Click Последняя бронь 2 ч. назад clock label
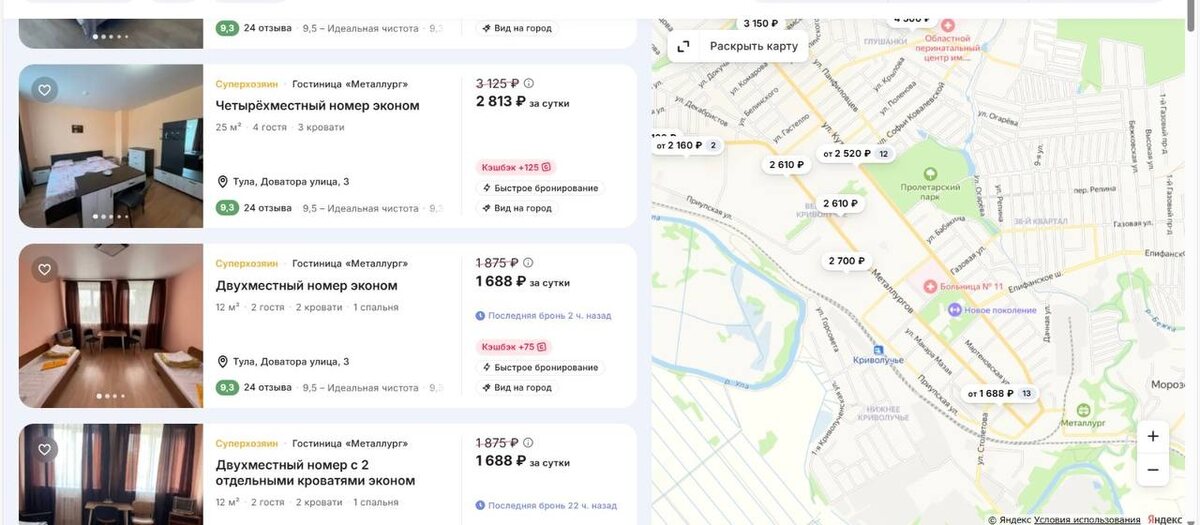The width and height of the screenshot is (1200, 525). [543, 316]
